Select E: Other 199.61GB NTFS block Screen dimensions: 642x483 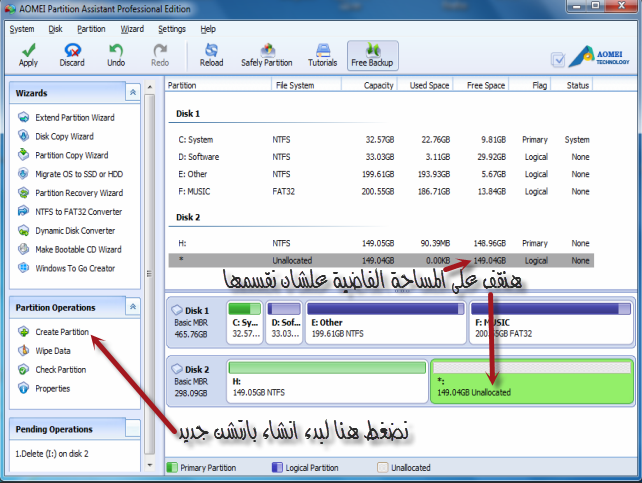pyautogui.click(x=386, y=323)
